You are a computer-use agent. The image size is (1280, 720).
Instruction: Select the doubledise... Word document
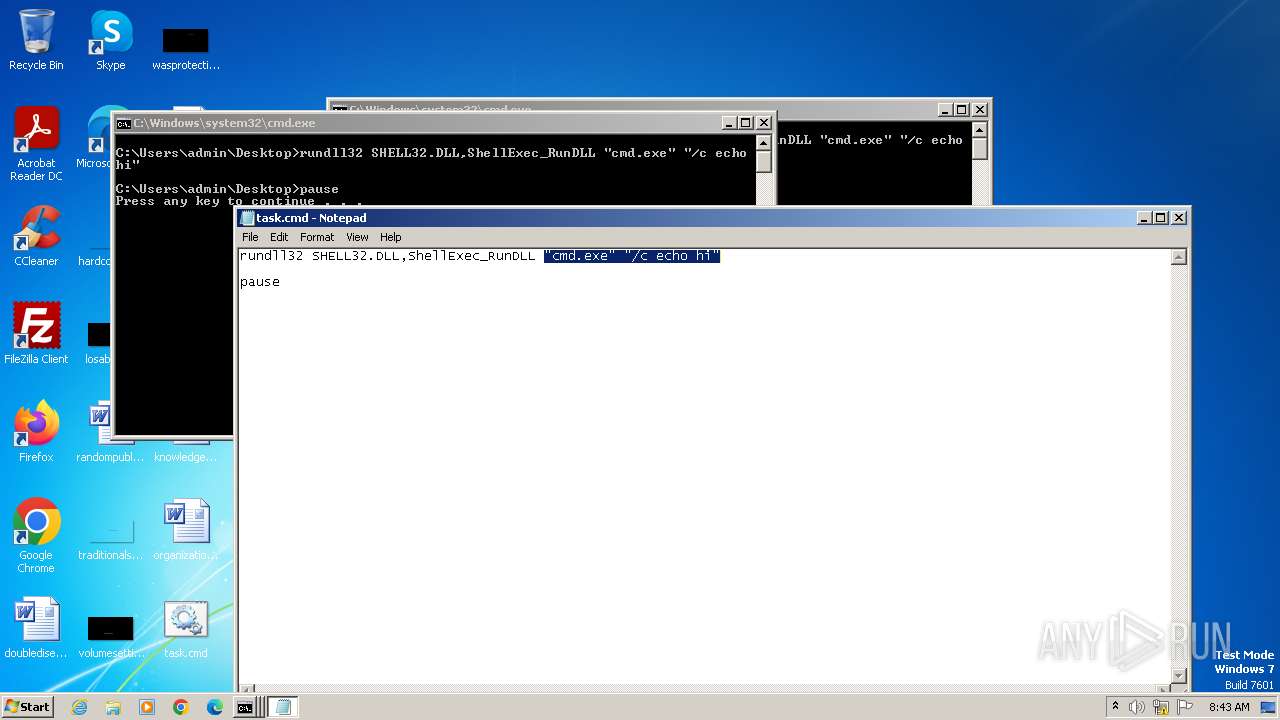pyautogui.click(x=36, y=628)
